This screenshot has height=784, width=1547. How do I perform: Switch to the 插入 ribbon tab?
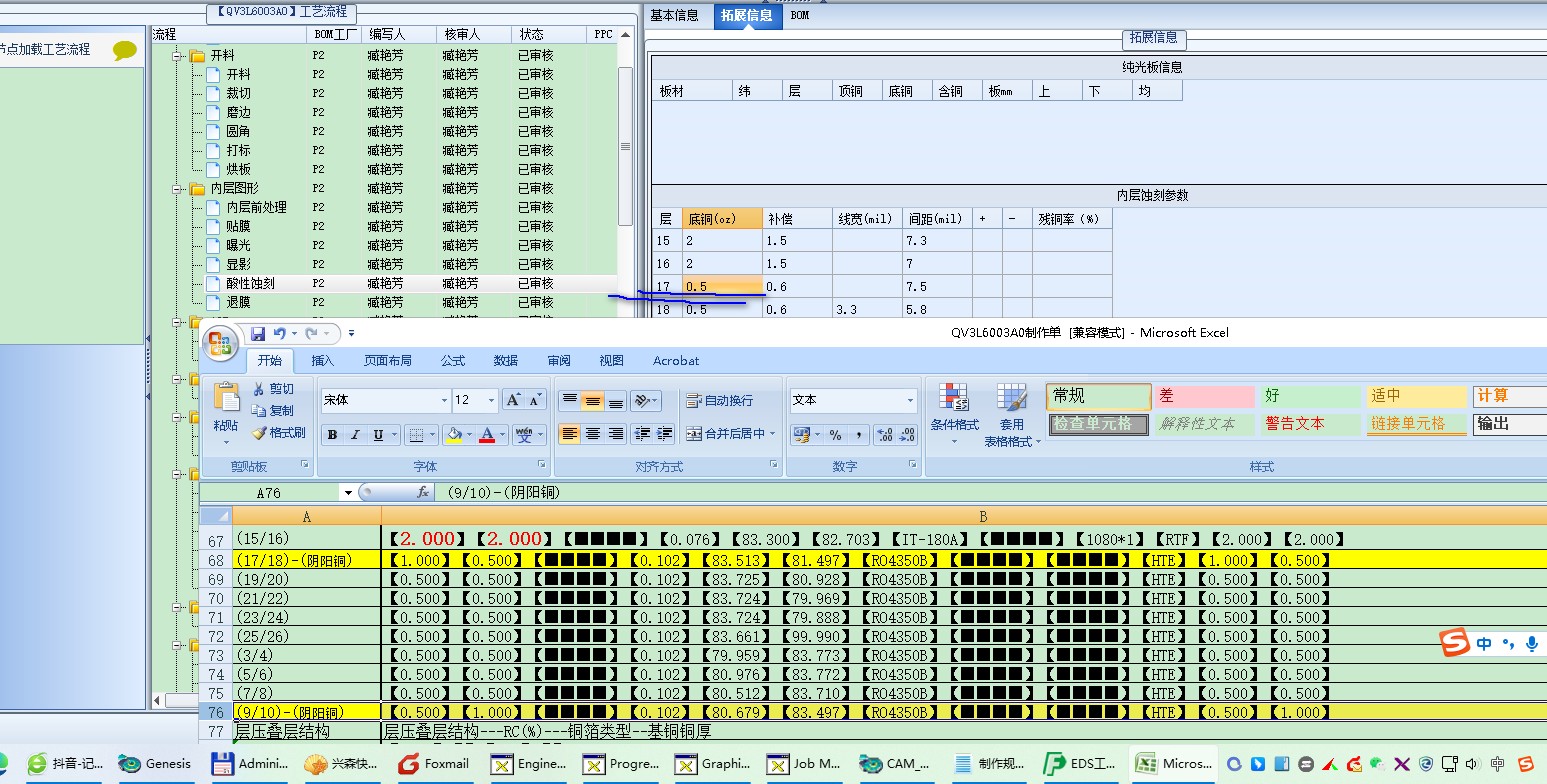323,361
